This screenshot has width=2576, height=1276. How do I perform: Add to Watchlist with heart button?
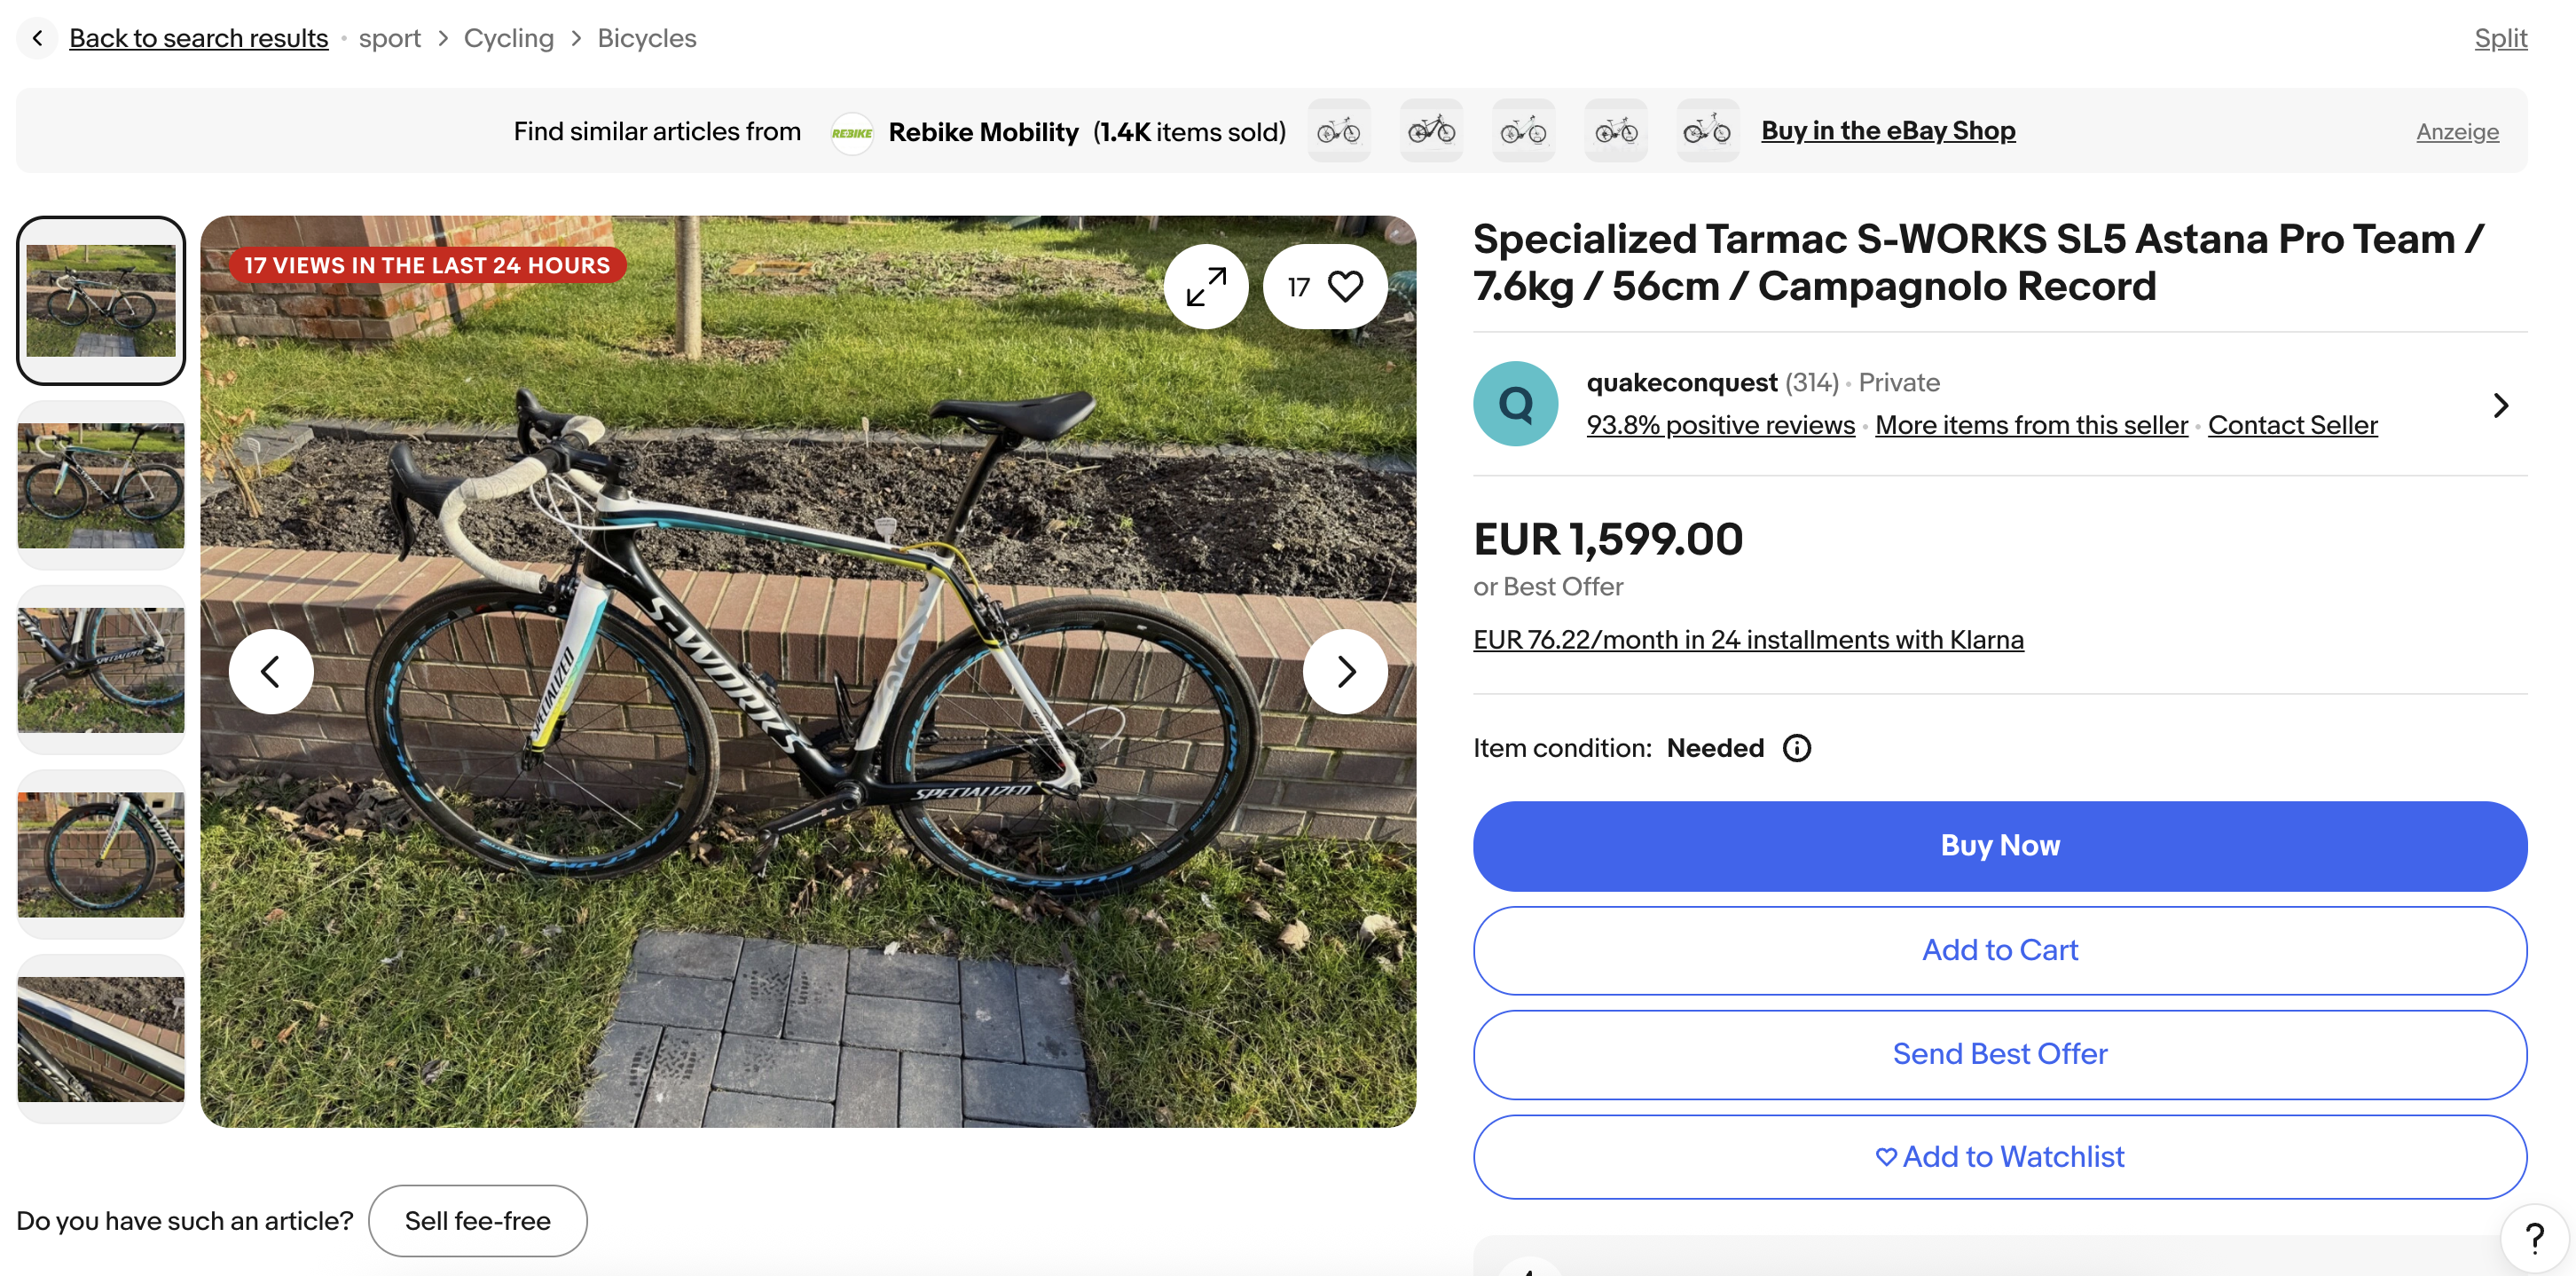tap(1999, 1157)
